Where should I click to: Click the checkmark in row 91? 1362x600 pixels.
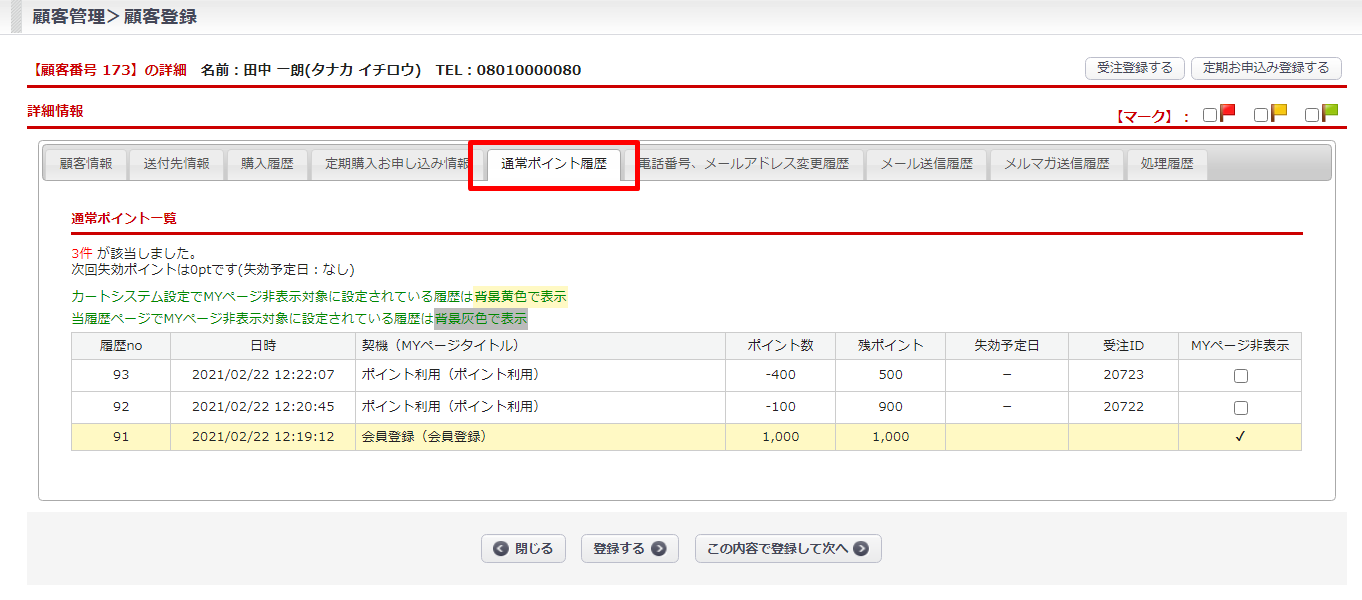pos(1240,437)
